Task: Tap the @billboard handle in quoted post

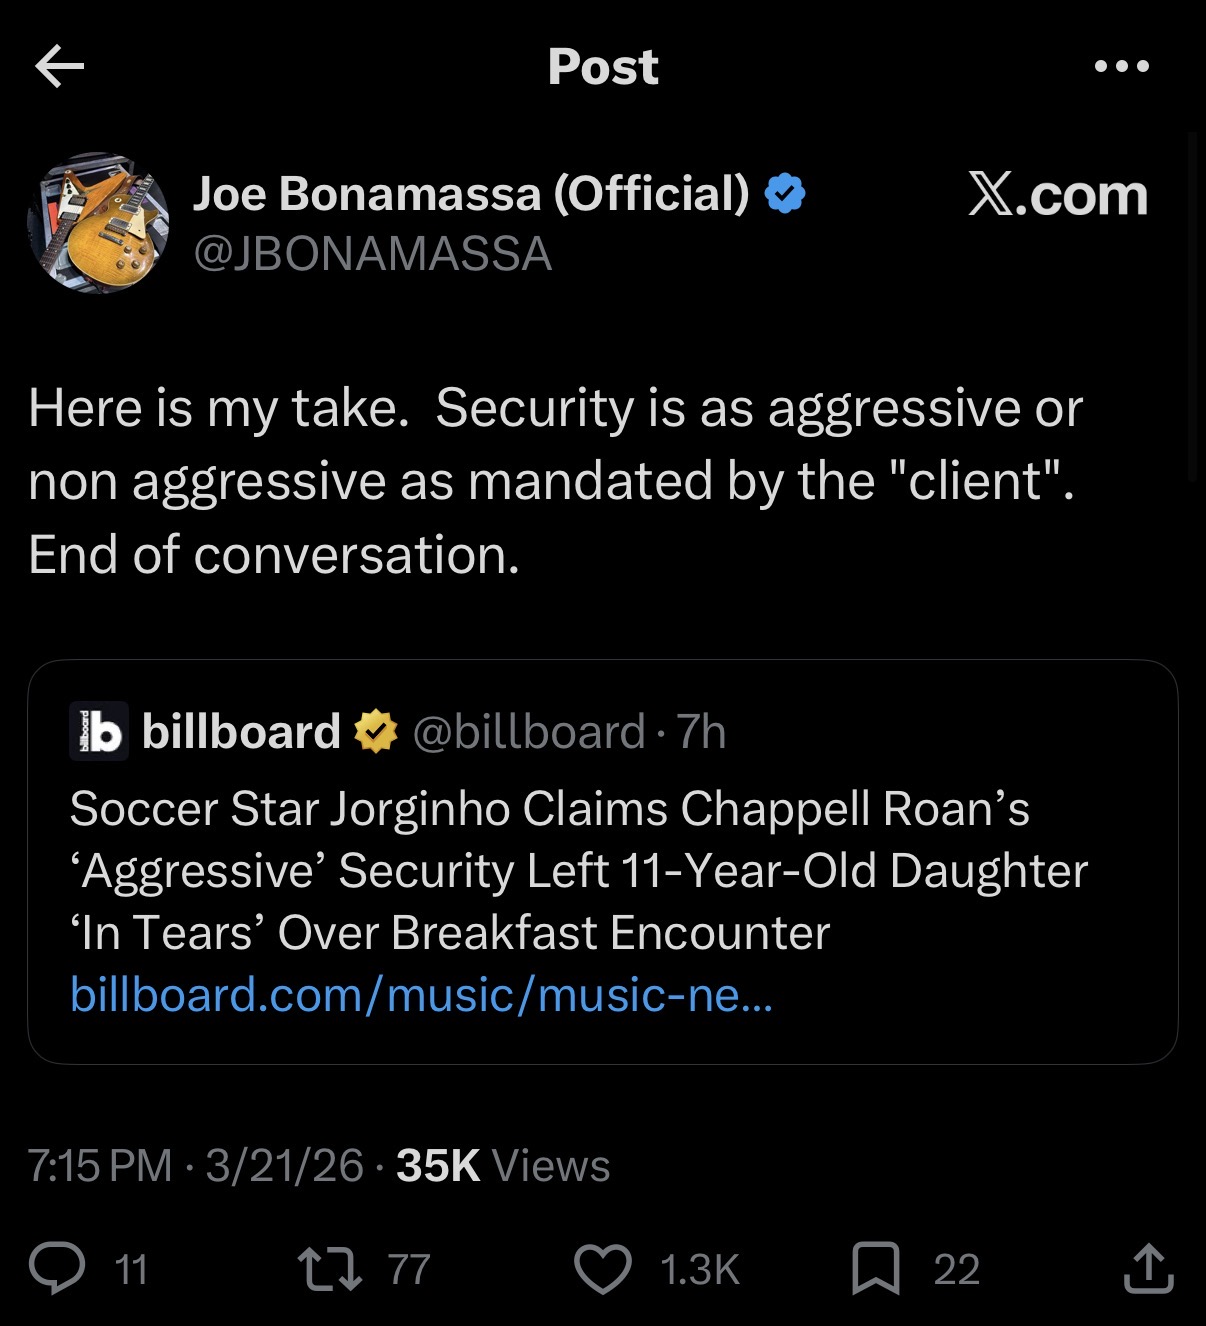Action: coord(528,732)
